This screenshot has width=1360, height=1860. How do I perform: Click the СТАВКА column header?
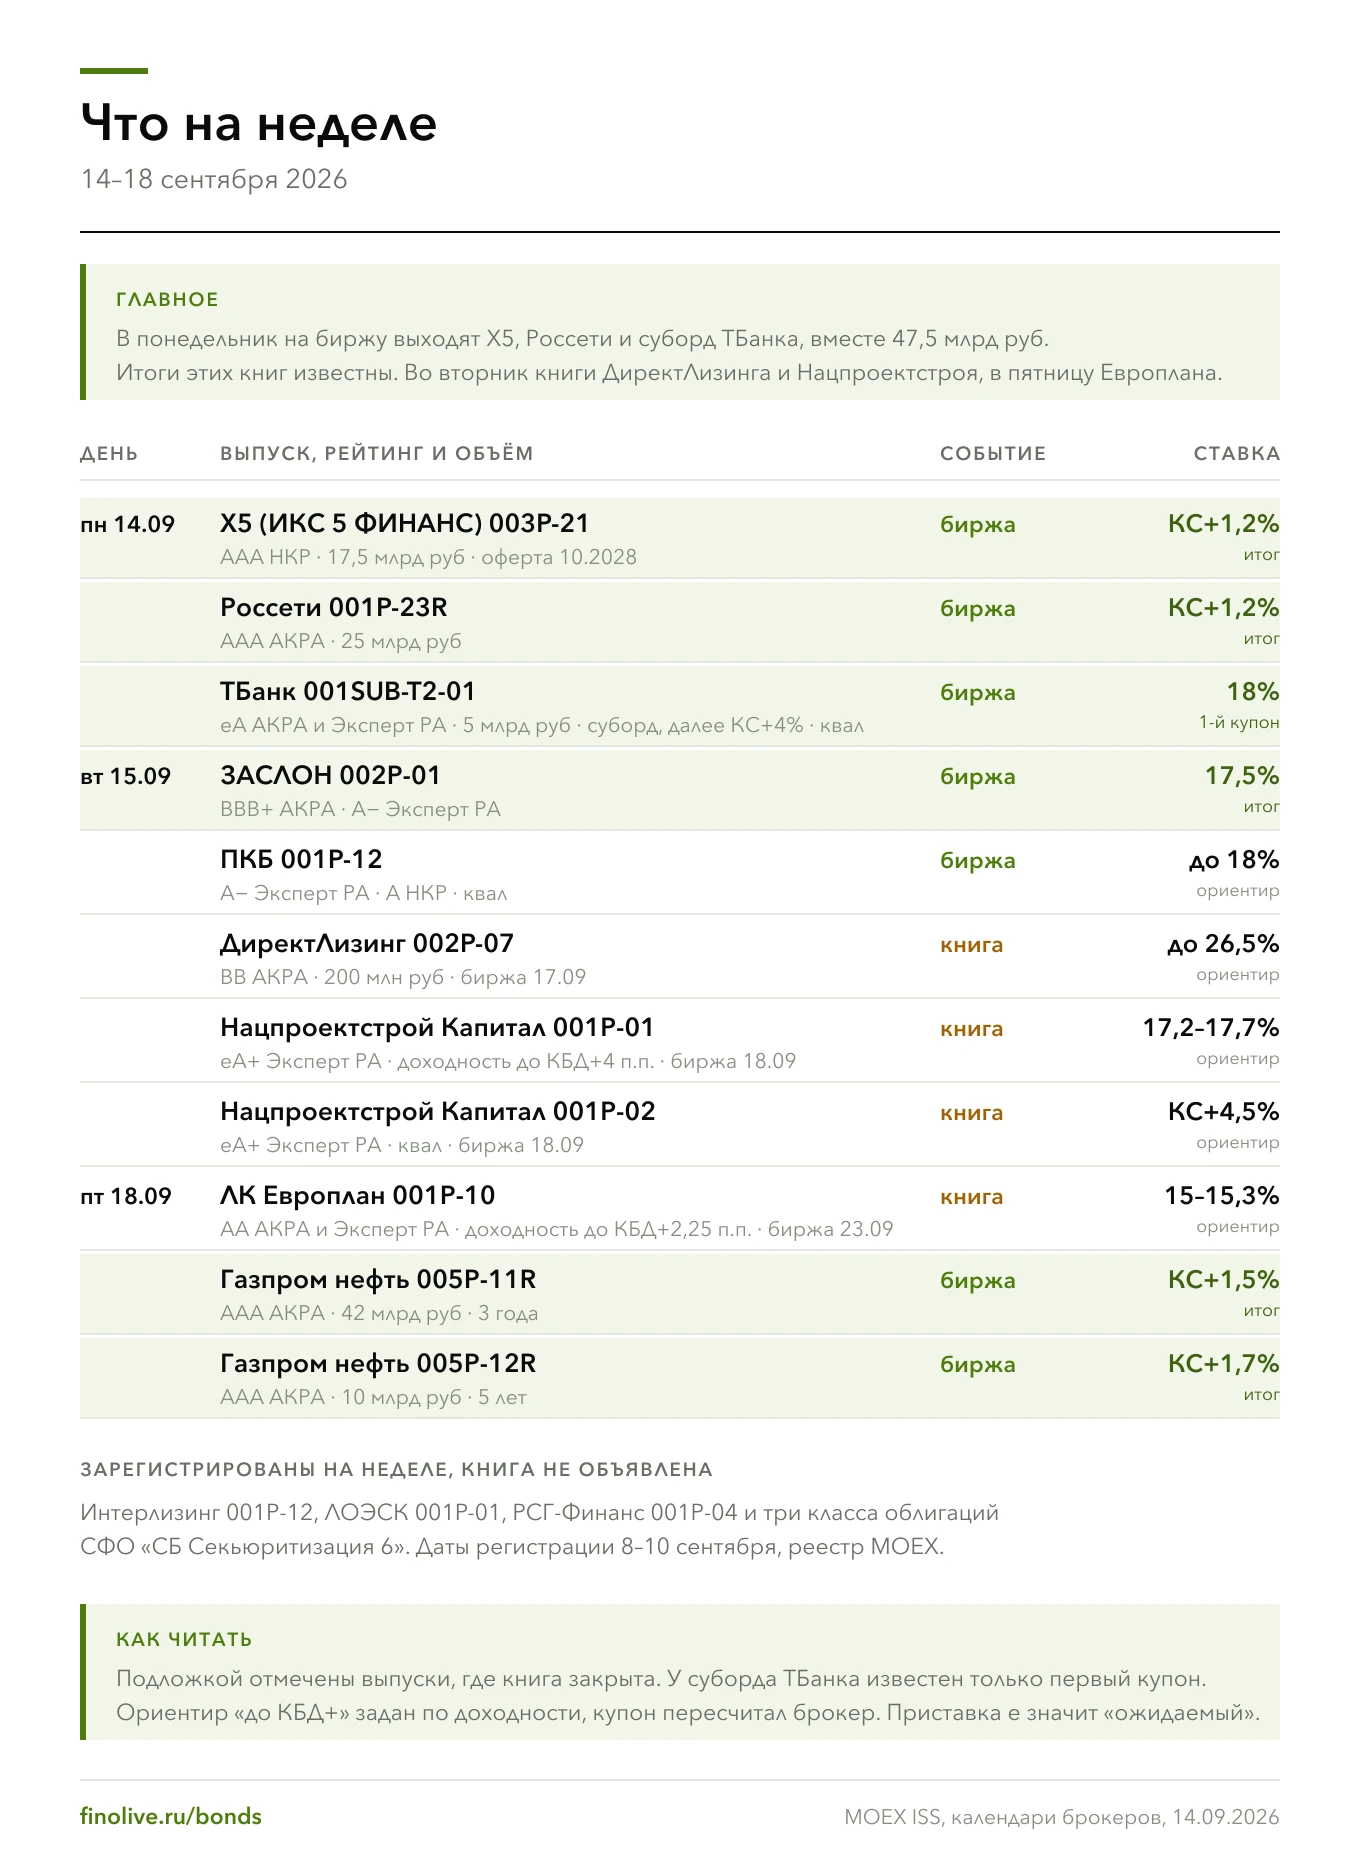pos(1237,453)
